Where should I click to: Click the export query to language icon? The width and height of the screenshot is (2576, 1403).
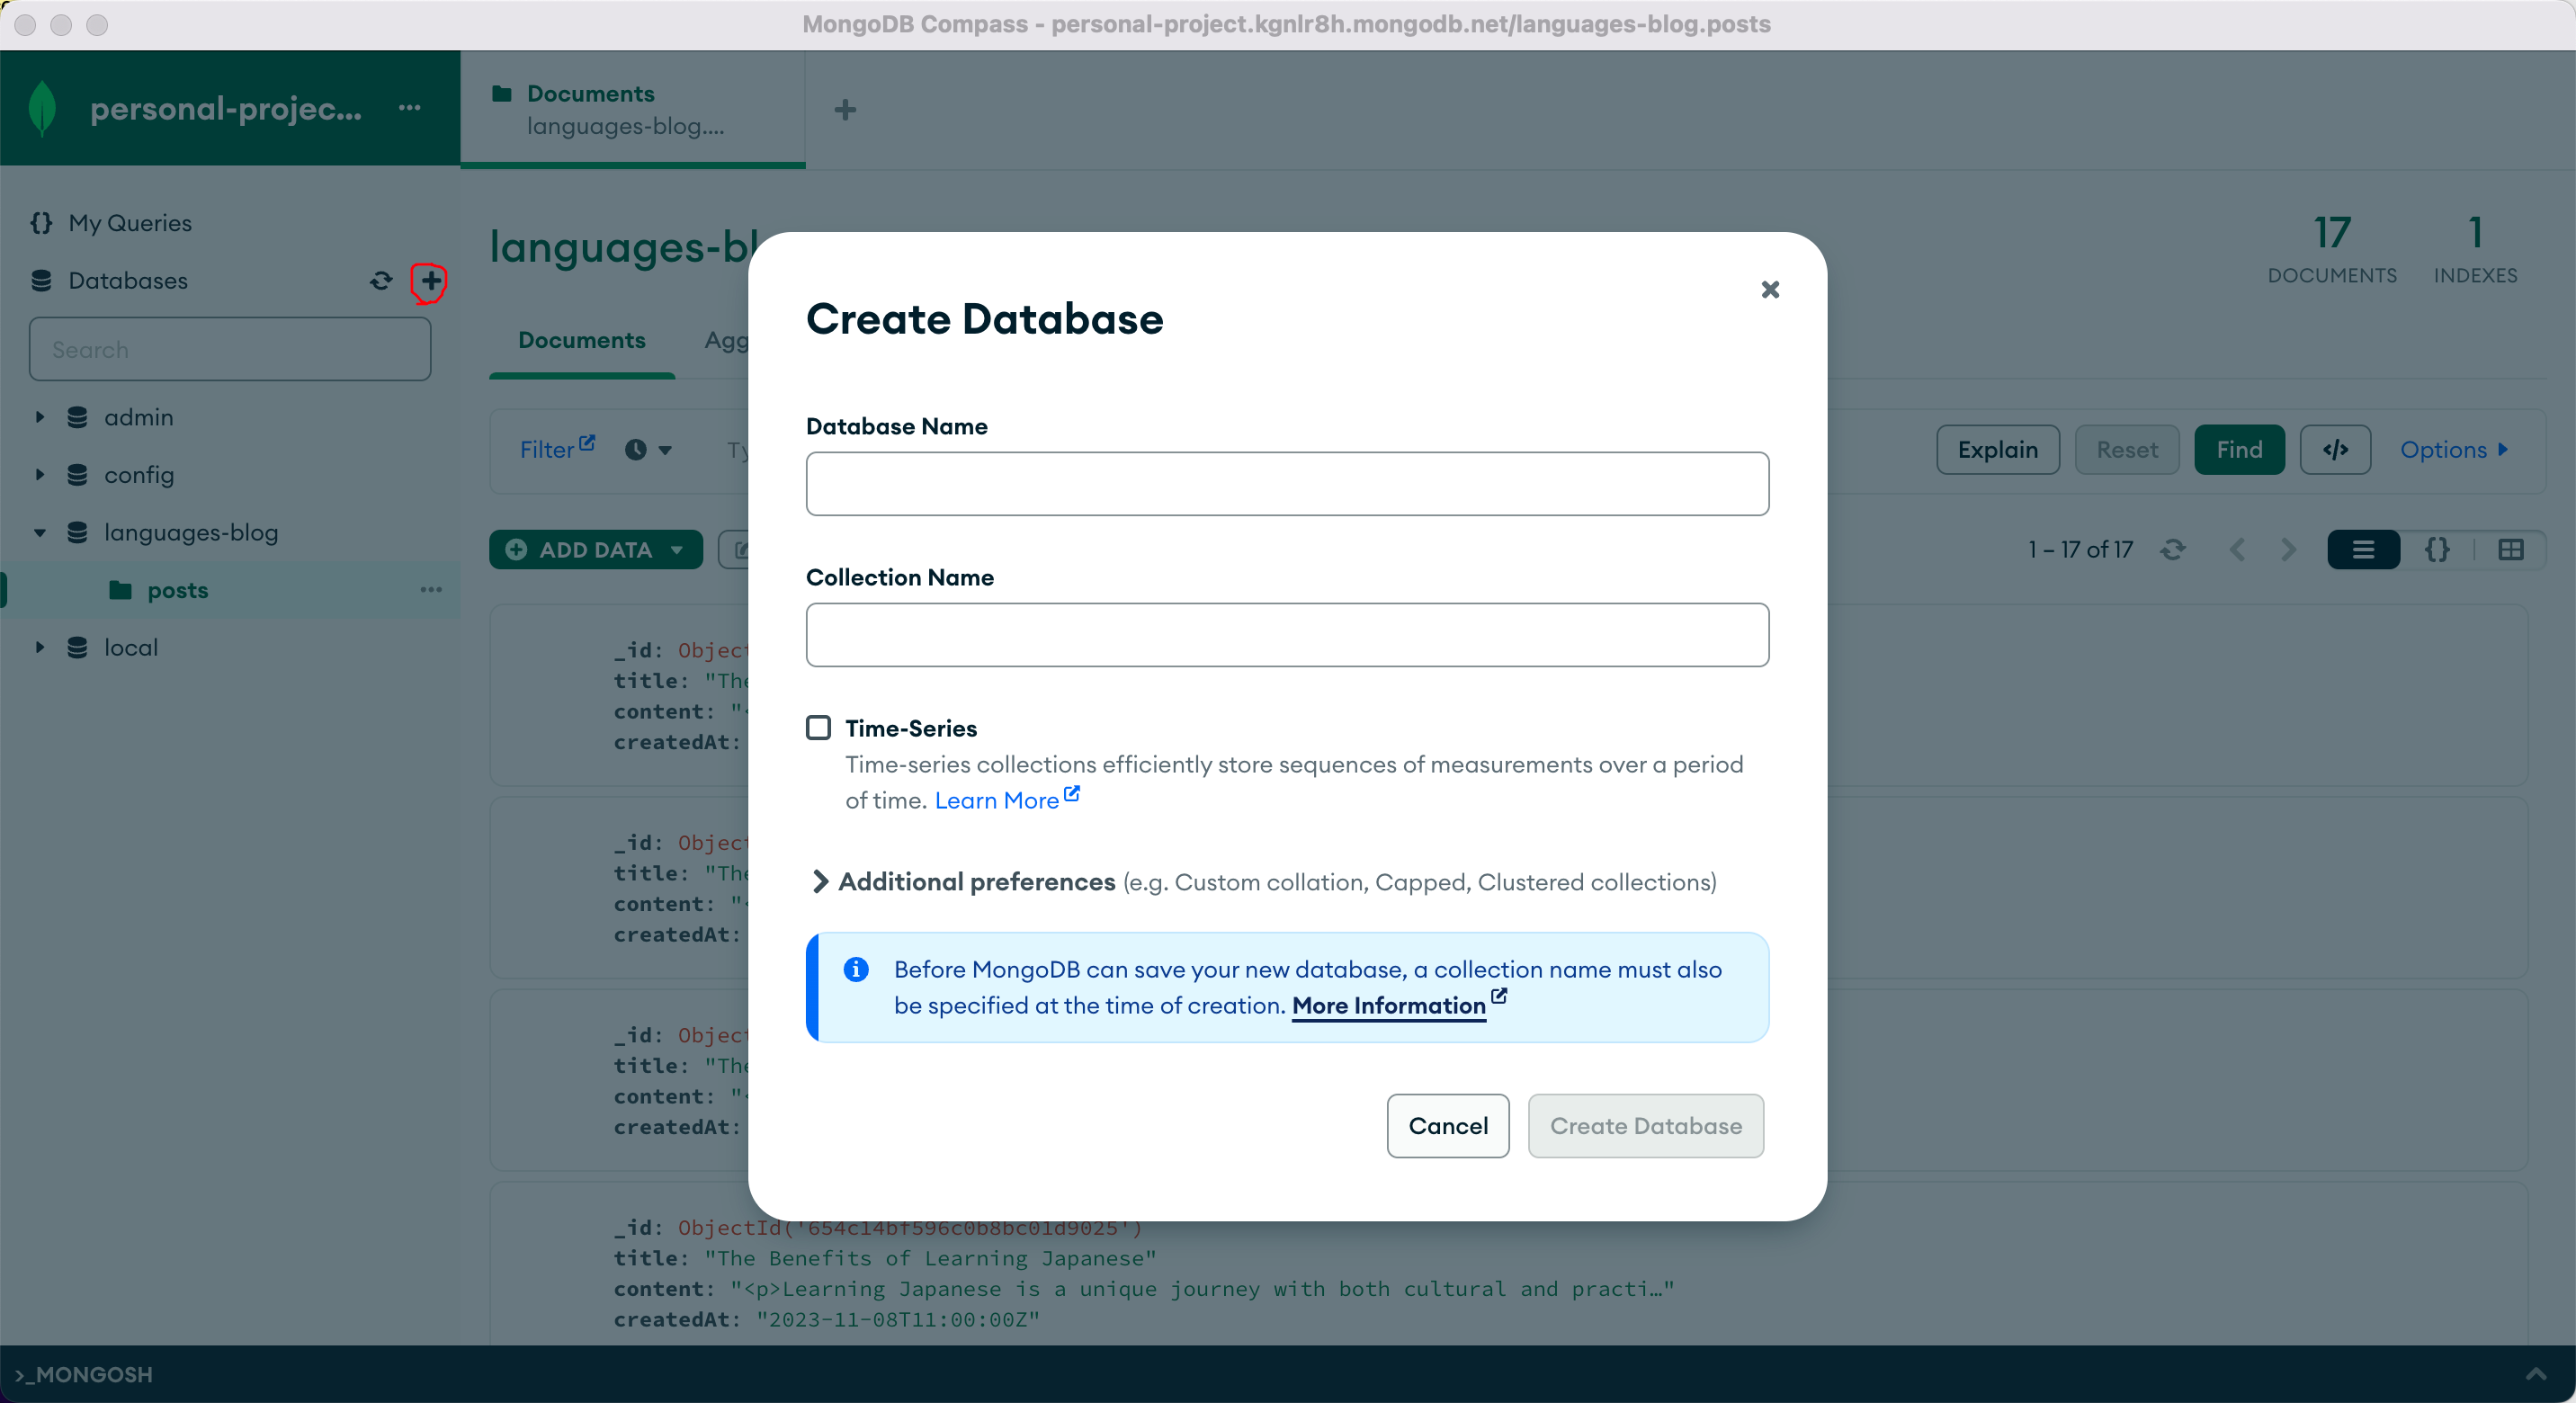[x=2335, y=450]
